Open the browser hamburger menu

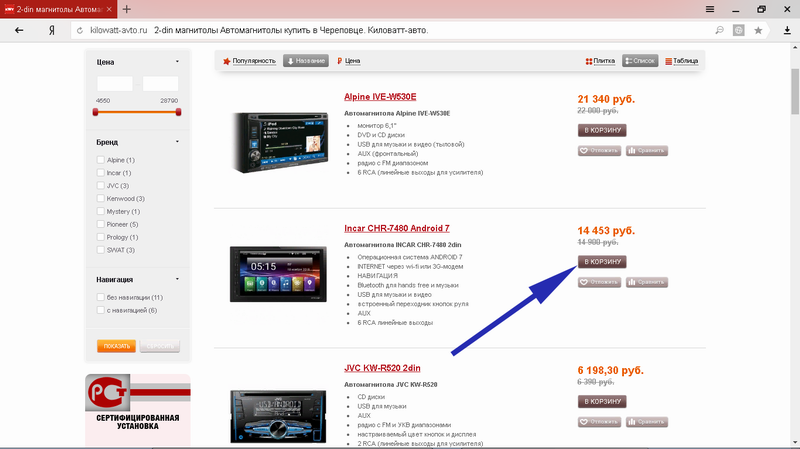click(710, 9)
